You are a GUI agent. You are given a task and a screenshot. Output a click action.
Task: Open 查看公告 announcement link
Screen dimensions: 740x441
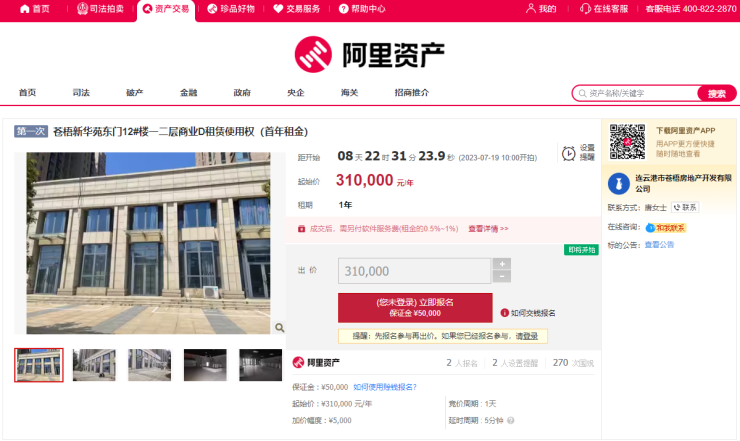coord(659,245)
